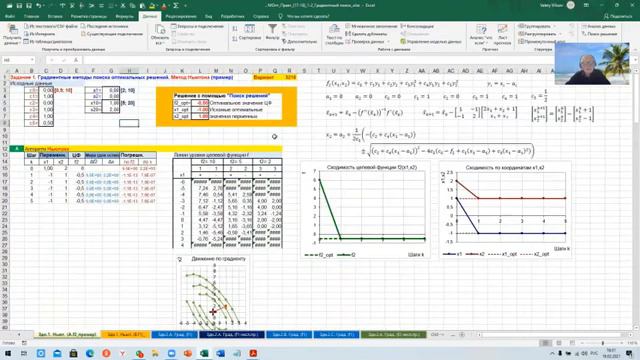Click into the formula bar
Viewport: 640px width, 360px height.
tap(355, 60)
